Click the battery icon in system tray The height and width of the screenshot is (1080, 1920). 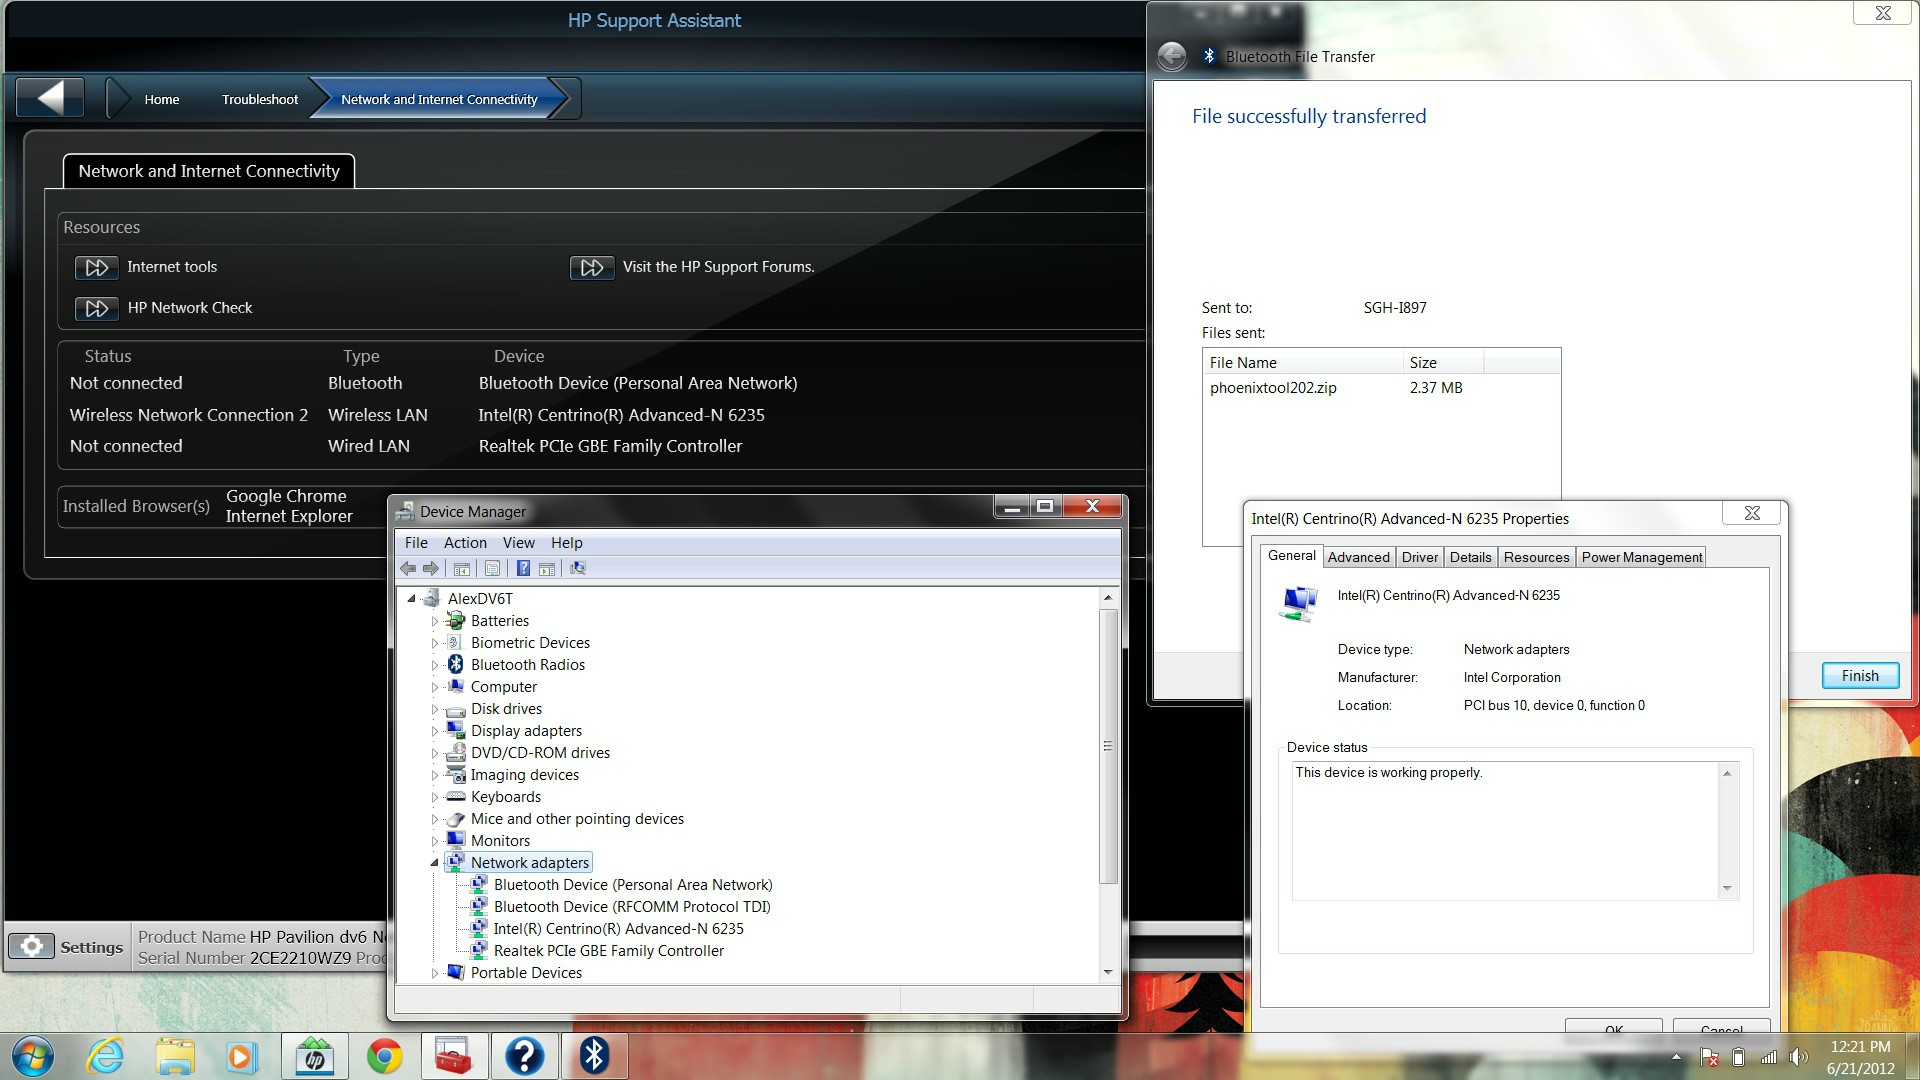tap(1739, 1057)
